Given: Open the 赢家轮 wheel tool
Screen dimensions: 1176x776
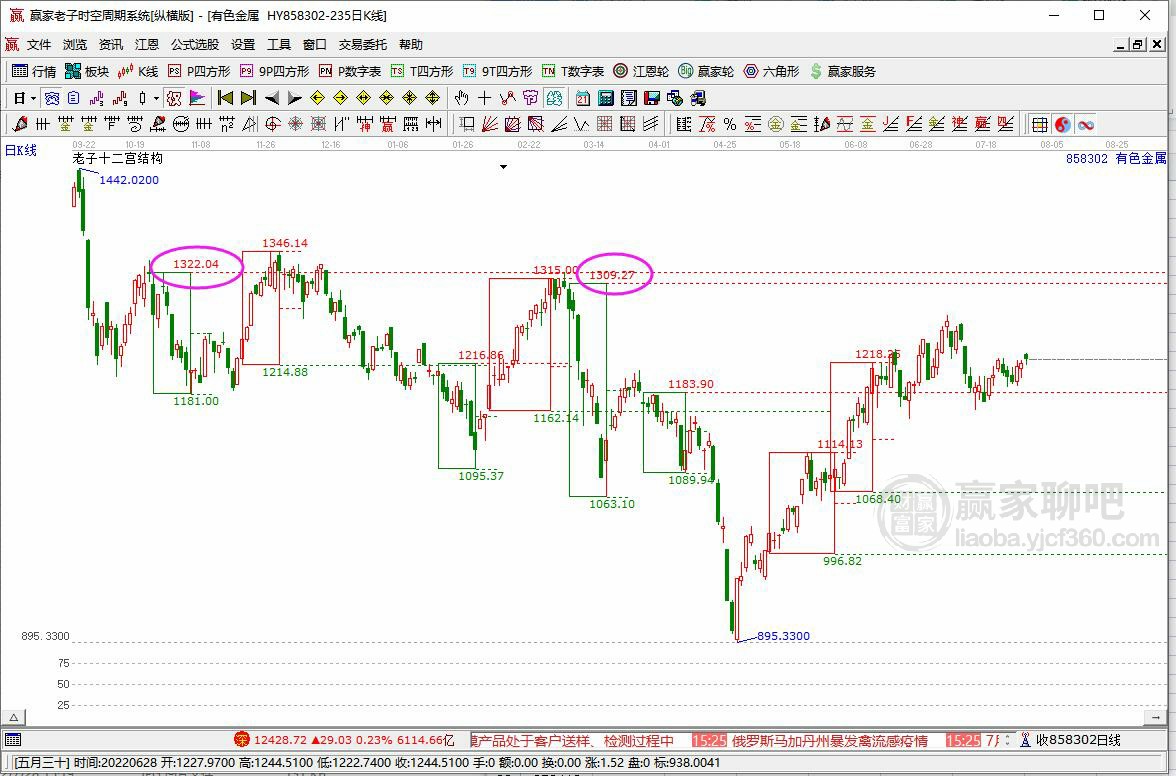Looking at the screenshot, I should click(x=706, y=71).
